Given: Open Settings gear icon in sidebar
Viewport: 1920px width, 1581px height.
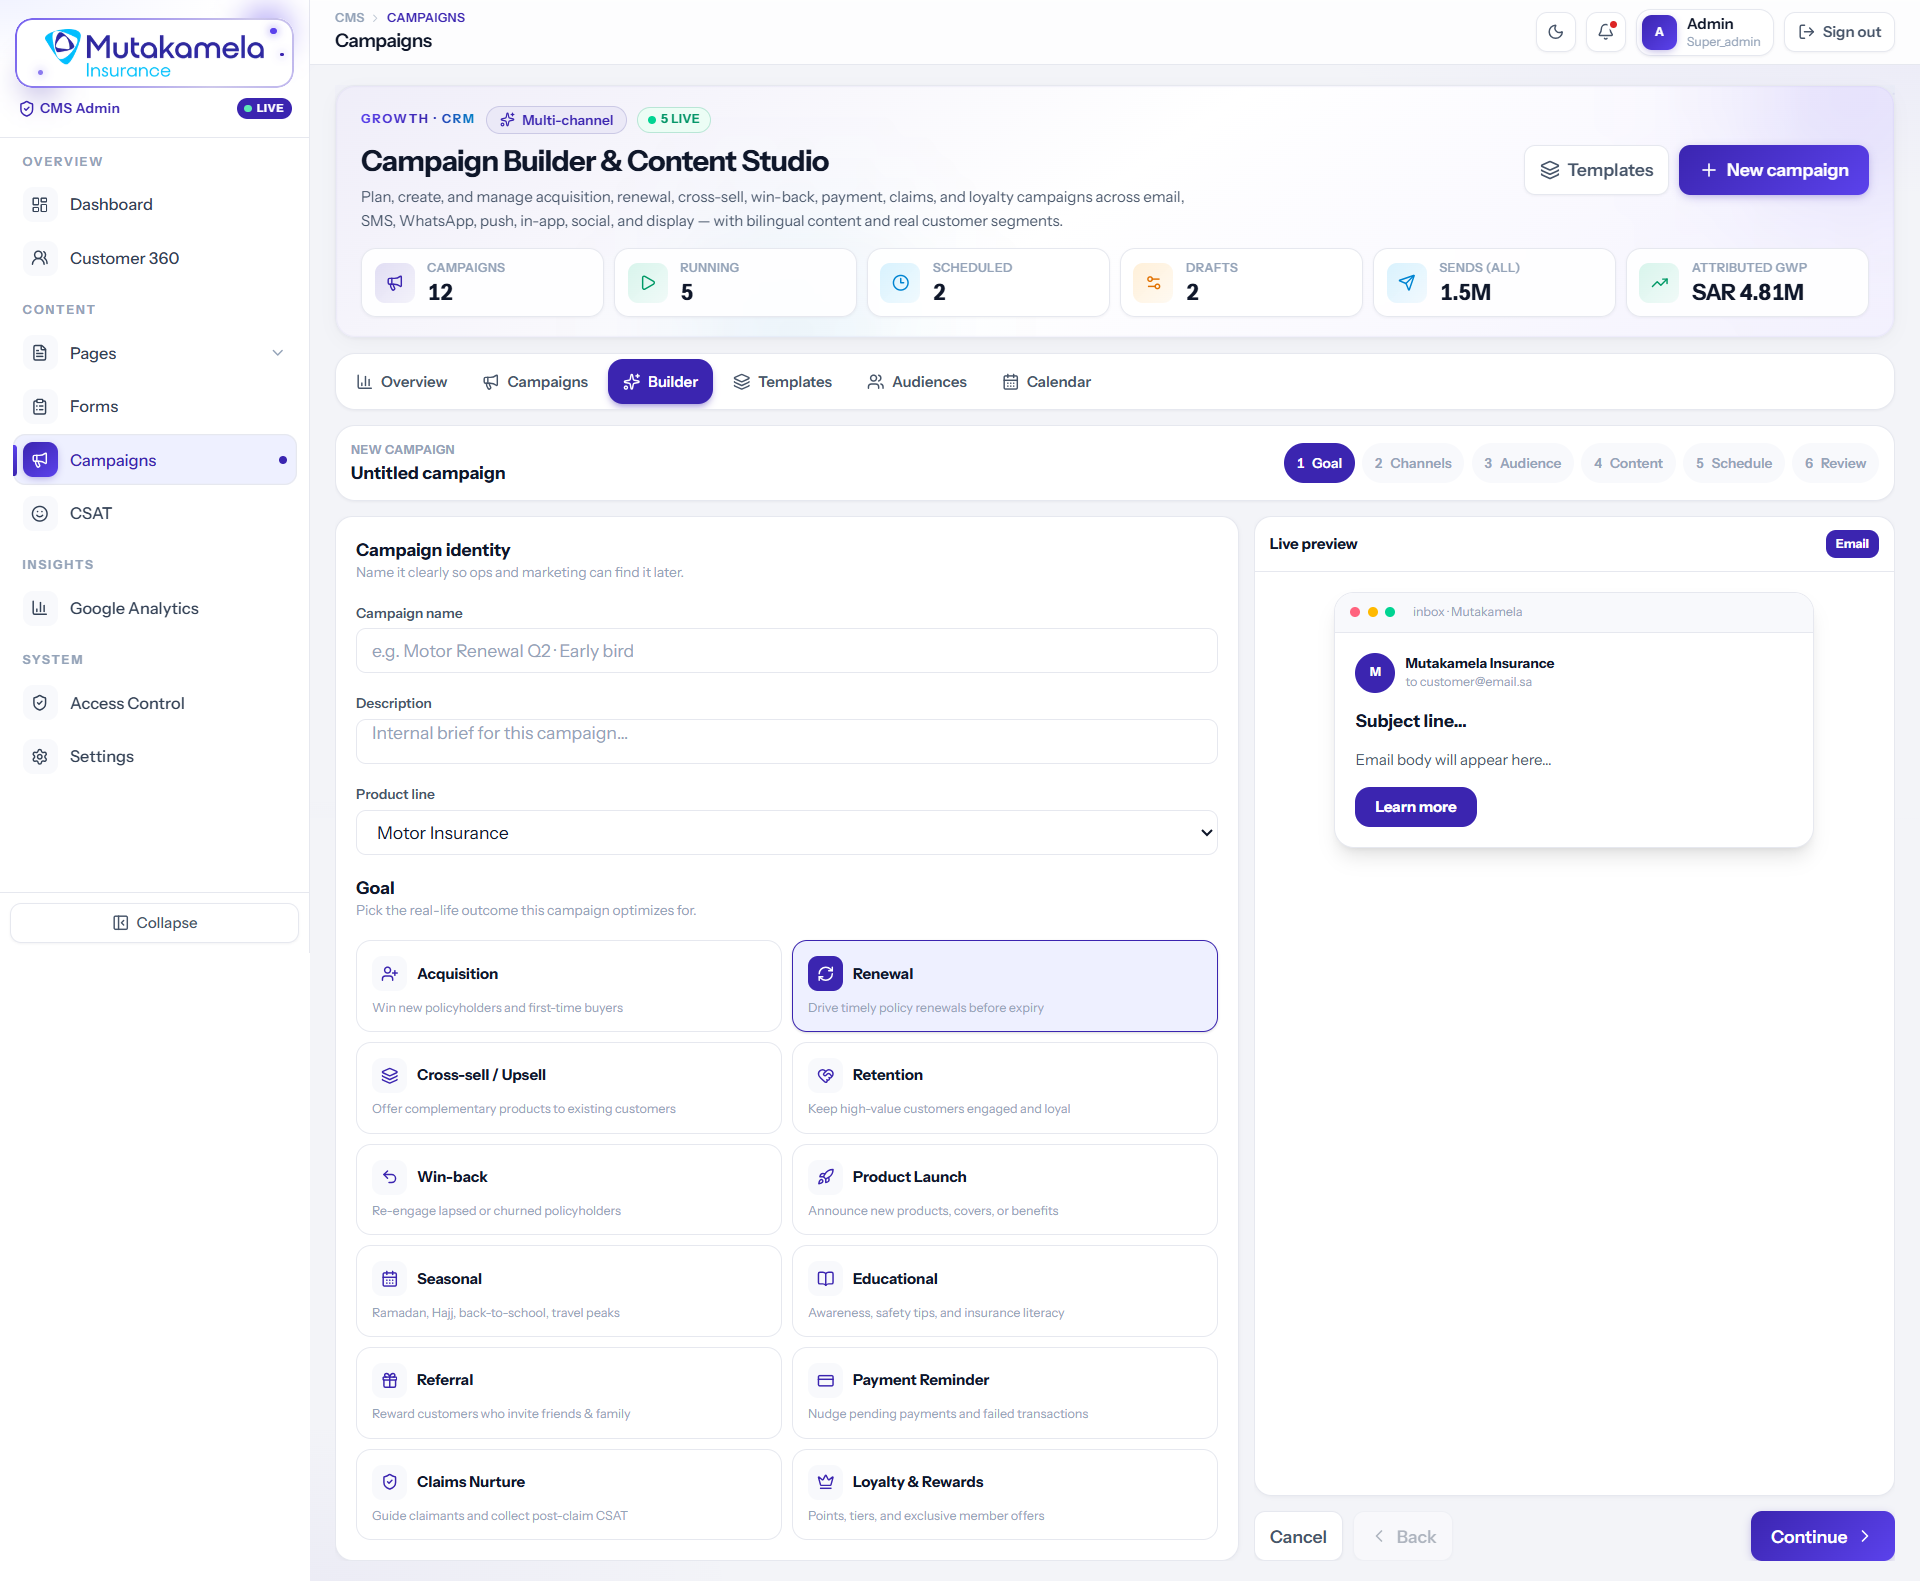Looking at the screenshot, I should [40, 756].
